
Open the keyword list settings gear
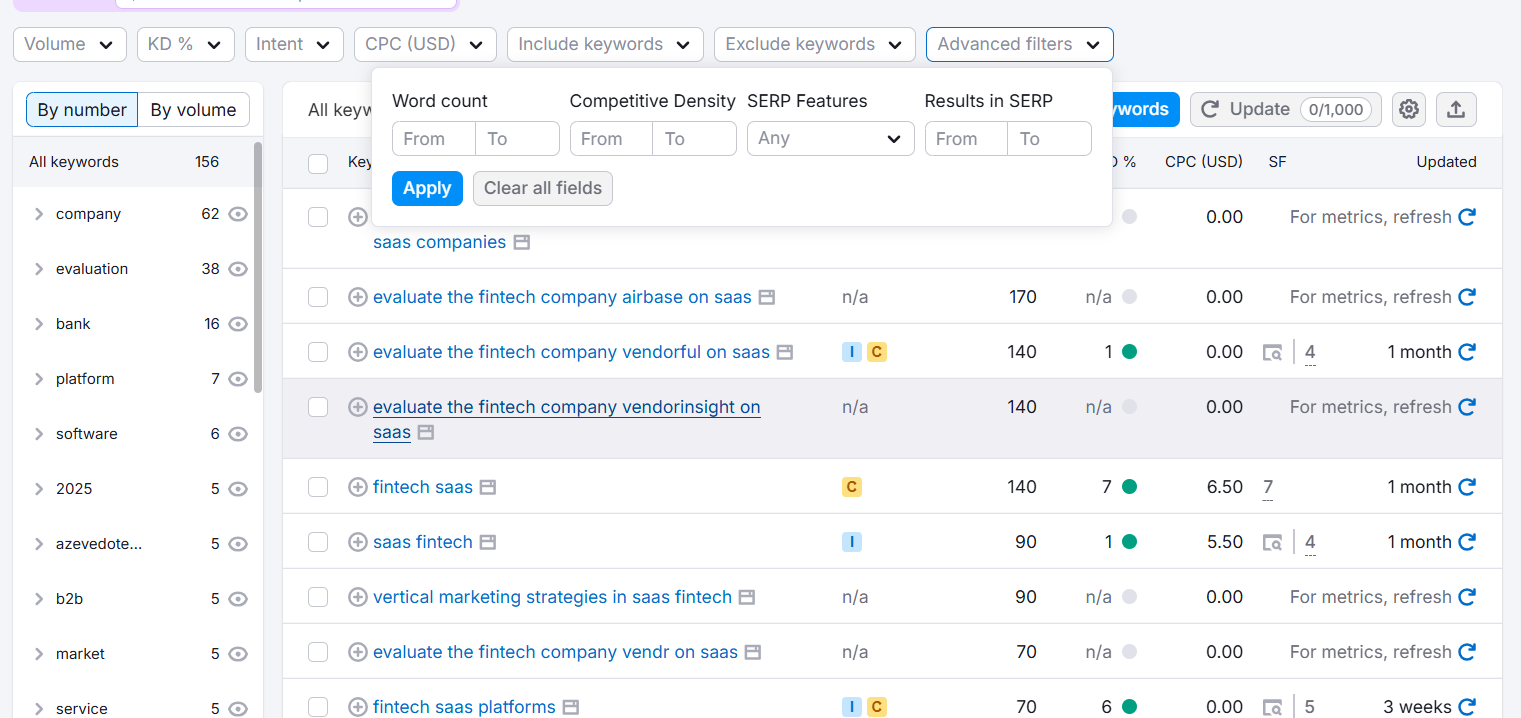coord(1408,109)
